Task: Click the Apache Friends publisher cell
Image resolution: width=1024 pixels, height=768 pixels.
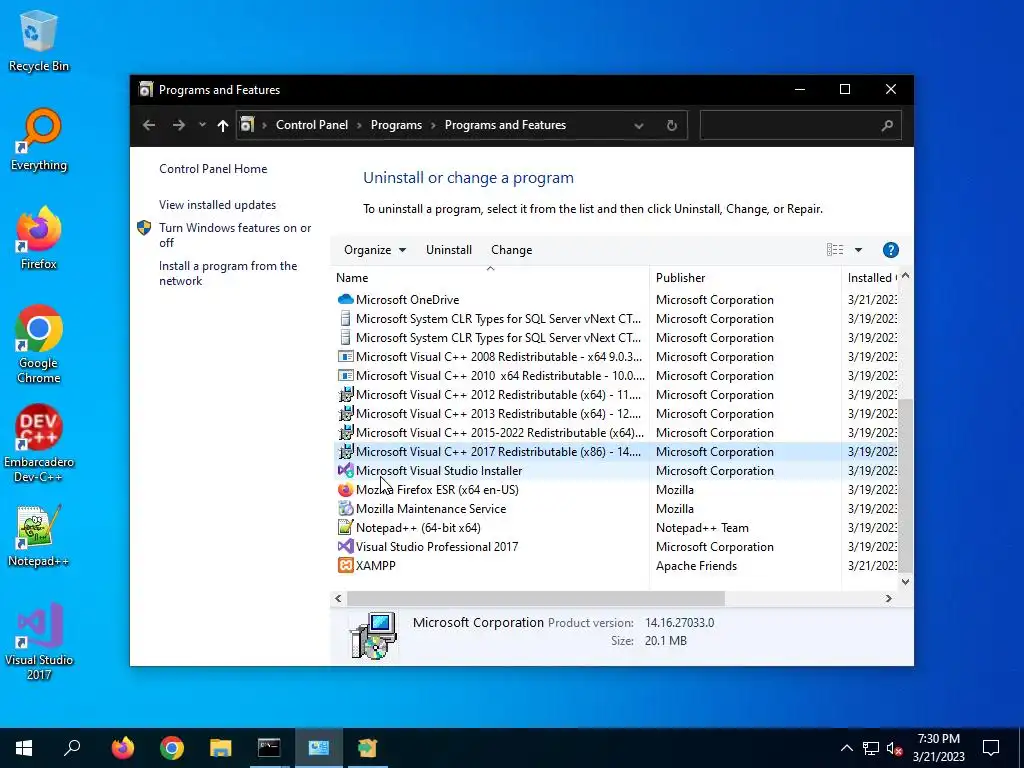Action: point(696,566)
